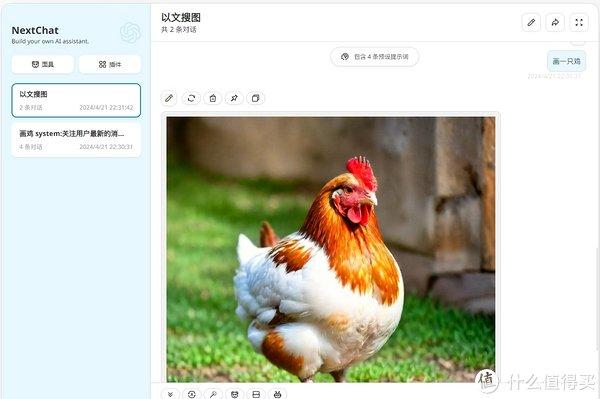Delete the message using the trash icon

213,98
